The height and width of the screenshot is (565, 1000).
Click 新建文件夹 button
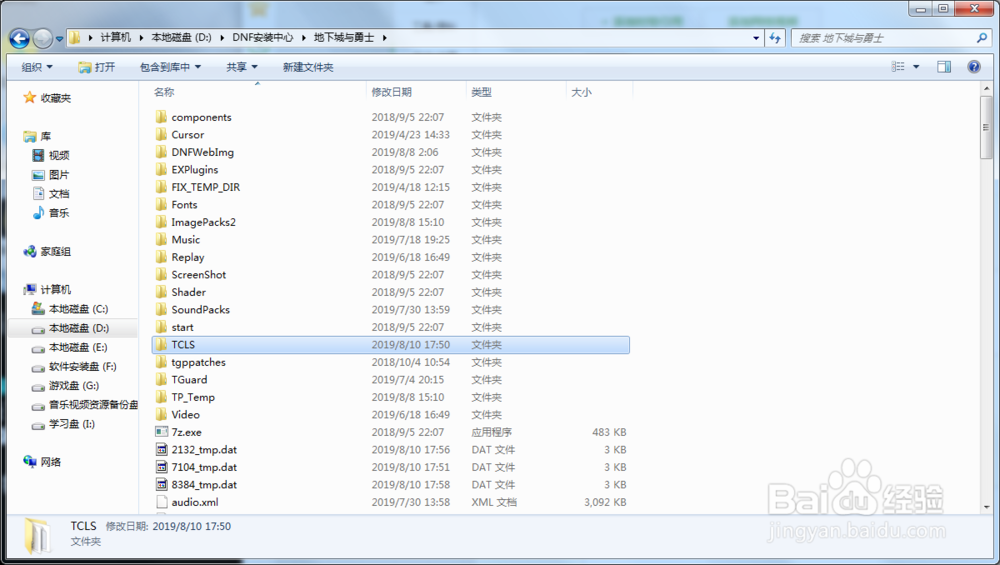pyautogui.click(x=308, y=67)
